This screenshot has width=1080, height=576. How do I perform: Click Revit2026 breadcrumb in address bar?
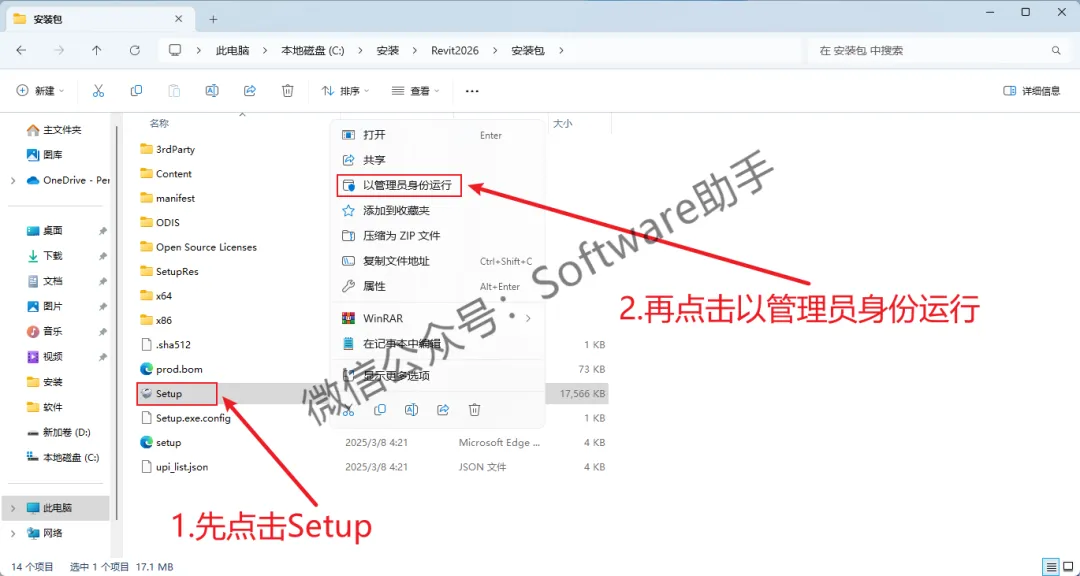pos(455,50)
